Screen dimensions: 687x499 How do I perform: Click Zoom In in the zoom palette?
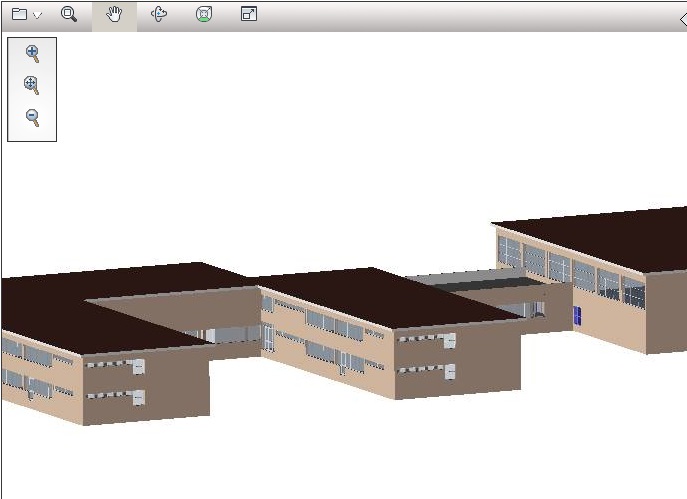pos(32,54)
